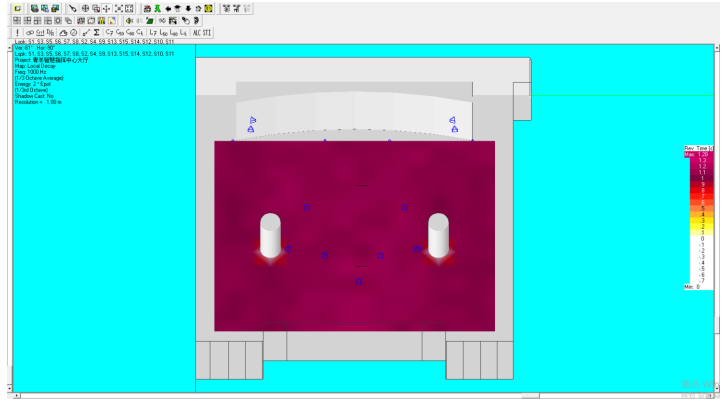
Task: Click the exclamation mark icon
Action: click(18, 33)
